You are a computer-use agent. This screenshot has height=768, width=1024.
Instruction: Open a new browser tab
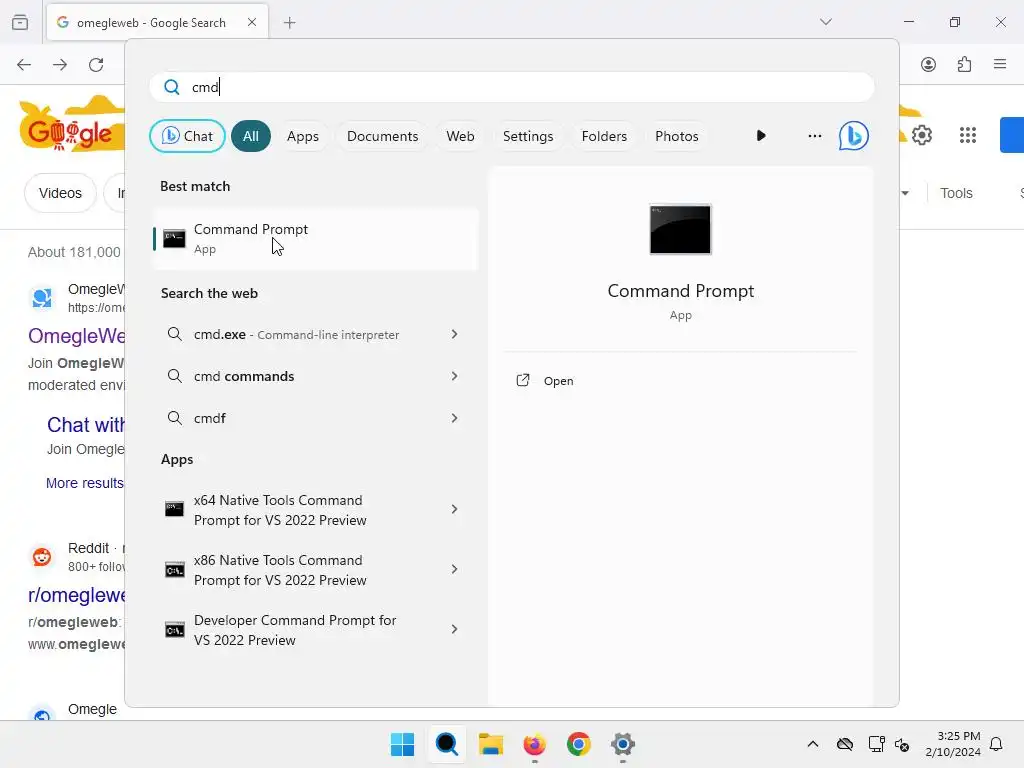[x=290, y=23]
